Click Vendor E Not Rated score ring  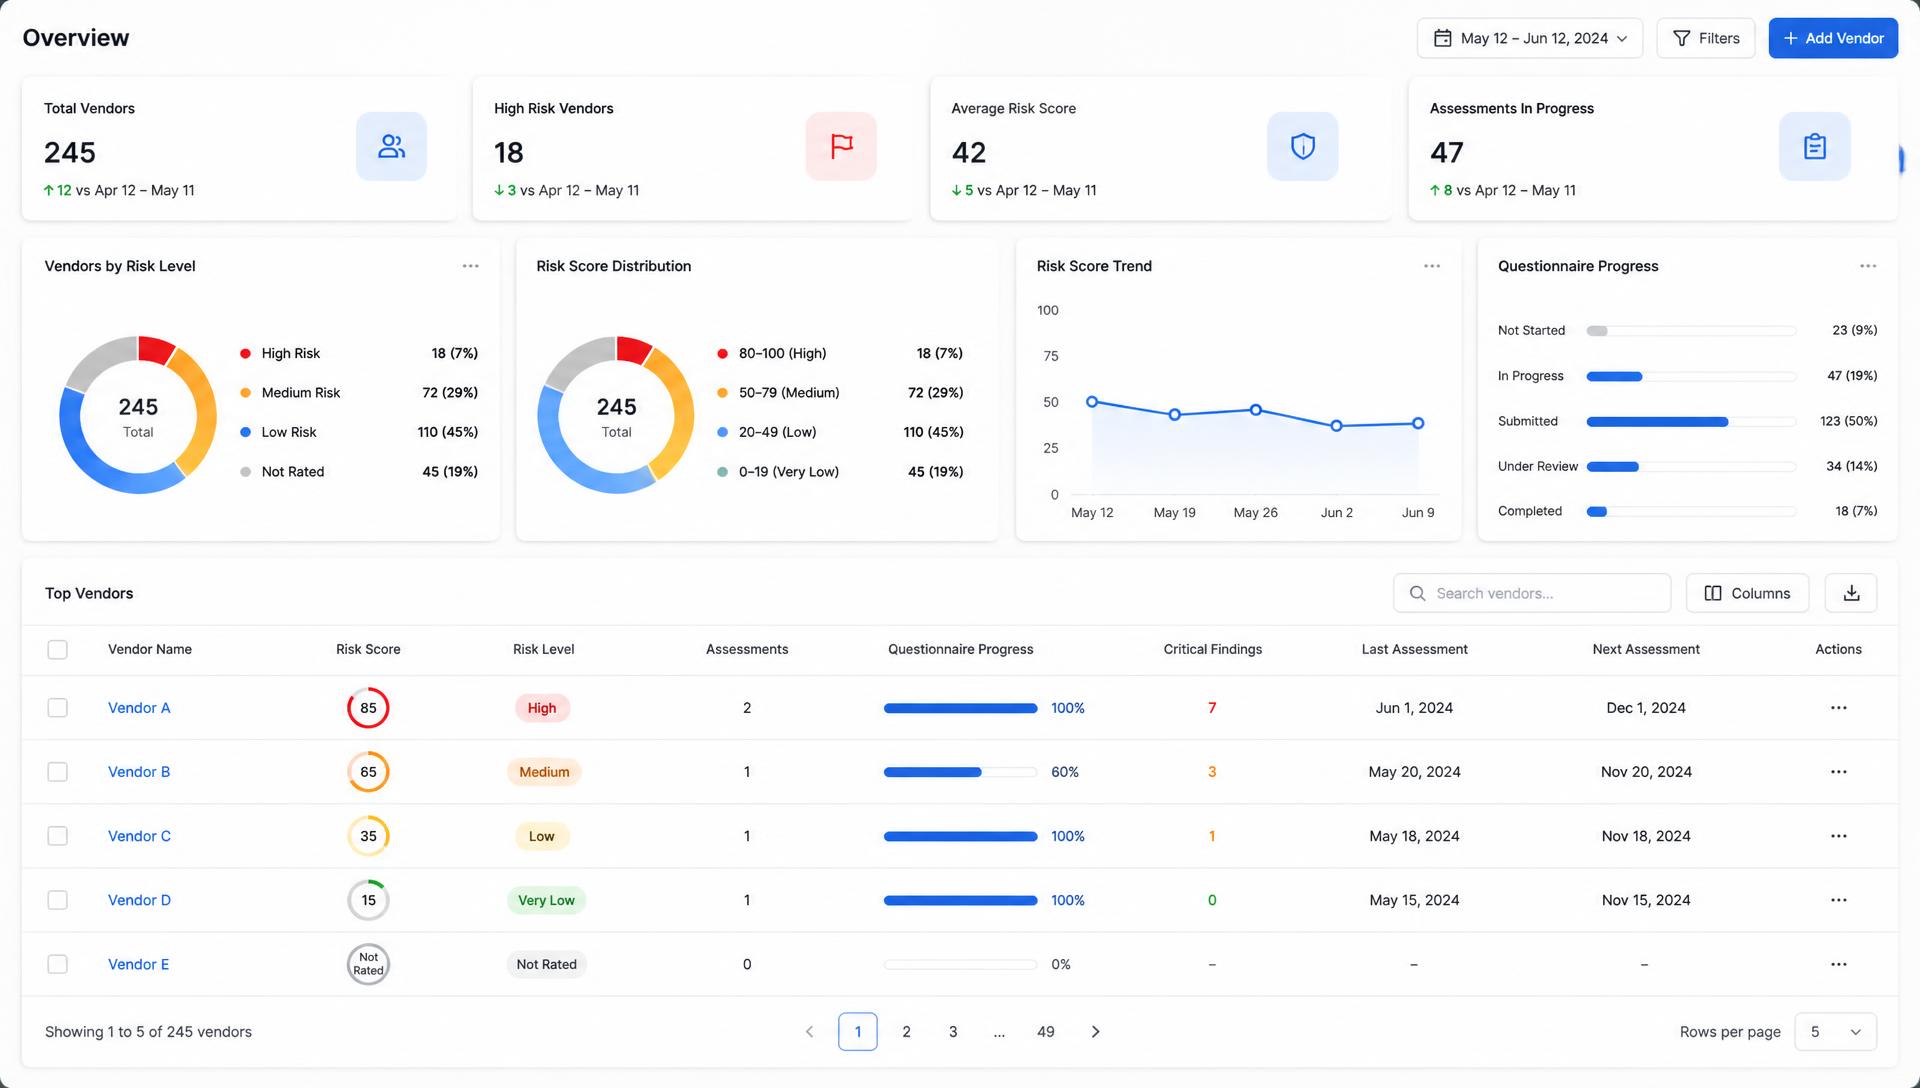point(368,964)
